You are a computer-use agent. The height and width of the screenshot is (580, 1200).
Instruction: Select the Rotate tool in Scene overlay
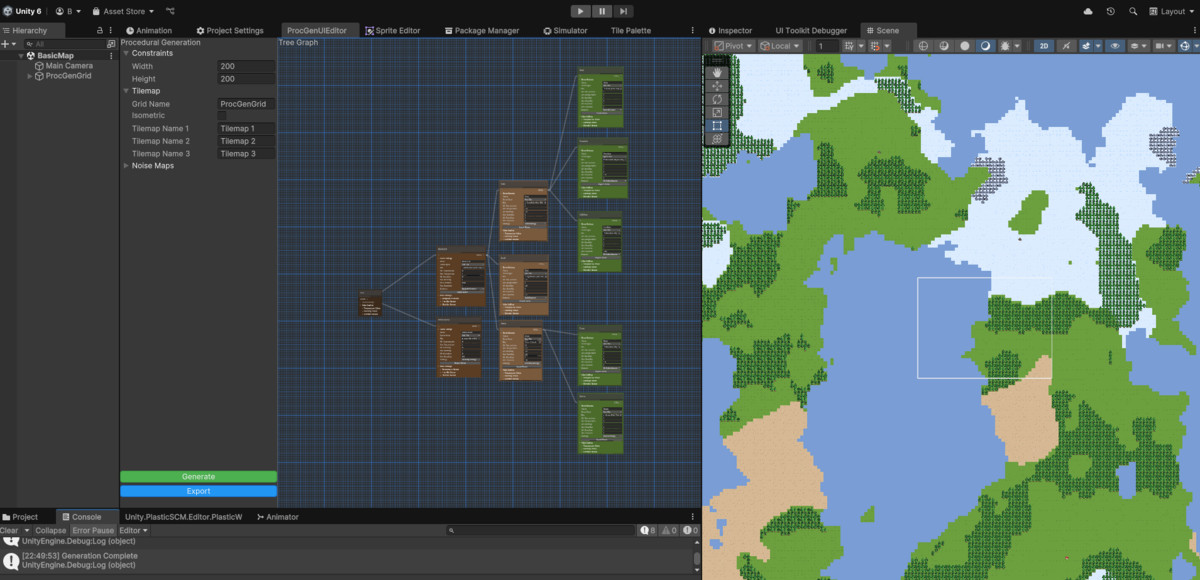coord(717,99)
